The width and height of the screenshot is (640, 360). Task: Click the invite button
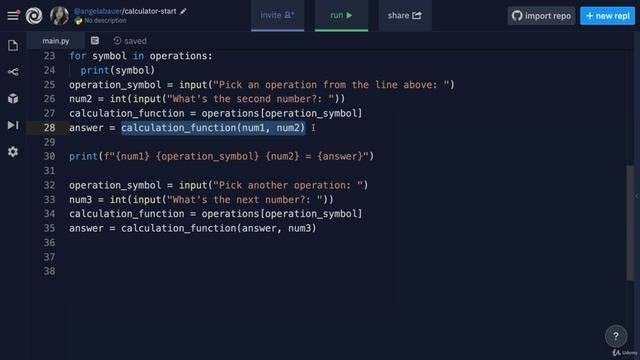(278, 16)
